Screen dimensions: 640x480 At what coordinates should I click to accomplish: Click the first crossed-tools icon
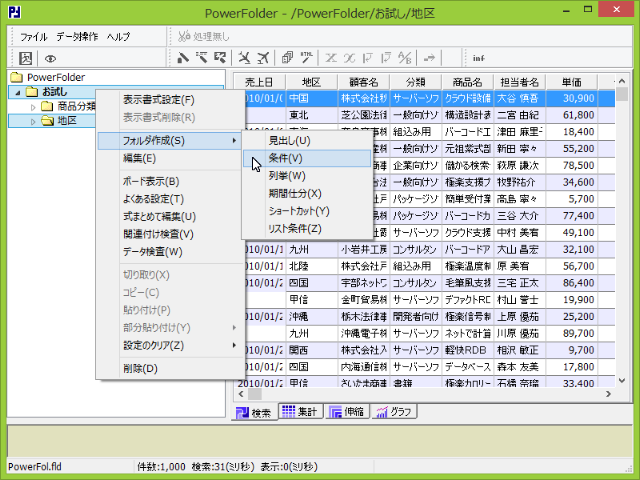coord(244,58)
